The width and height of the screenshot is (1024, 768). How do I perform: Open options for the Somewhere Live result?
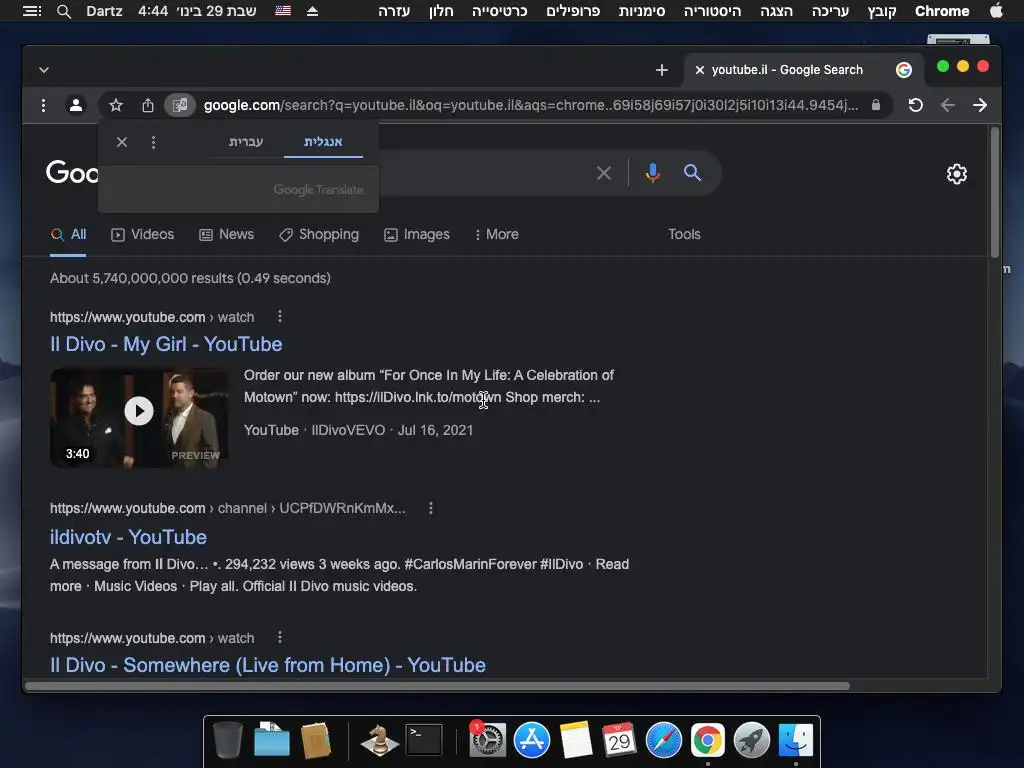tap(280, 637)
